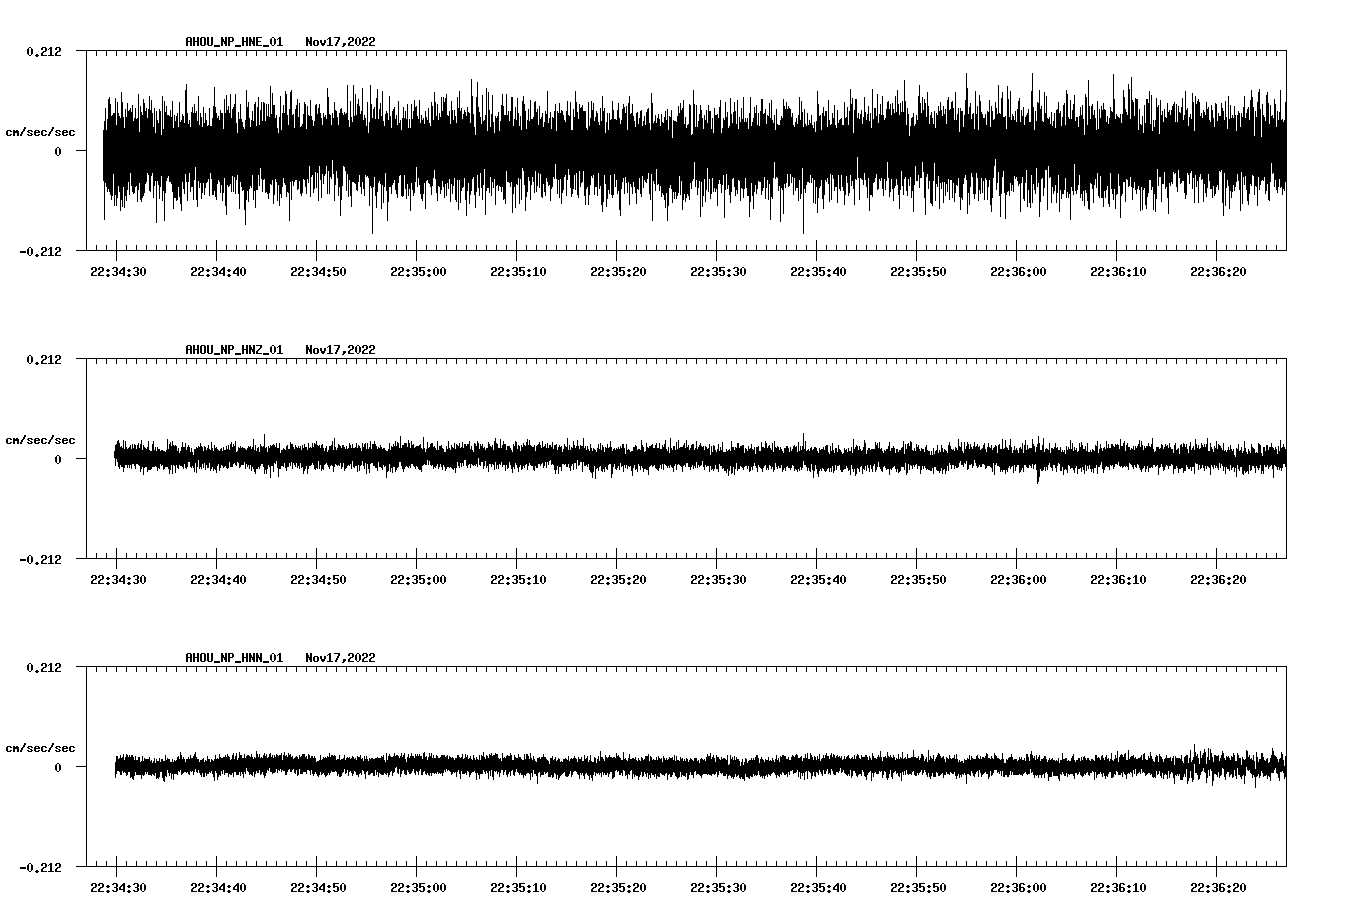Screen dimensions: 1358x924
Task: Click the 22:34:30 time label under the HNZ plot
Action: (118, 580)
